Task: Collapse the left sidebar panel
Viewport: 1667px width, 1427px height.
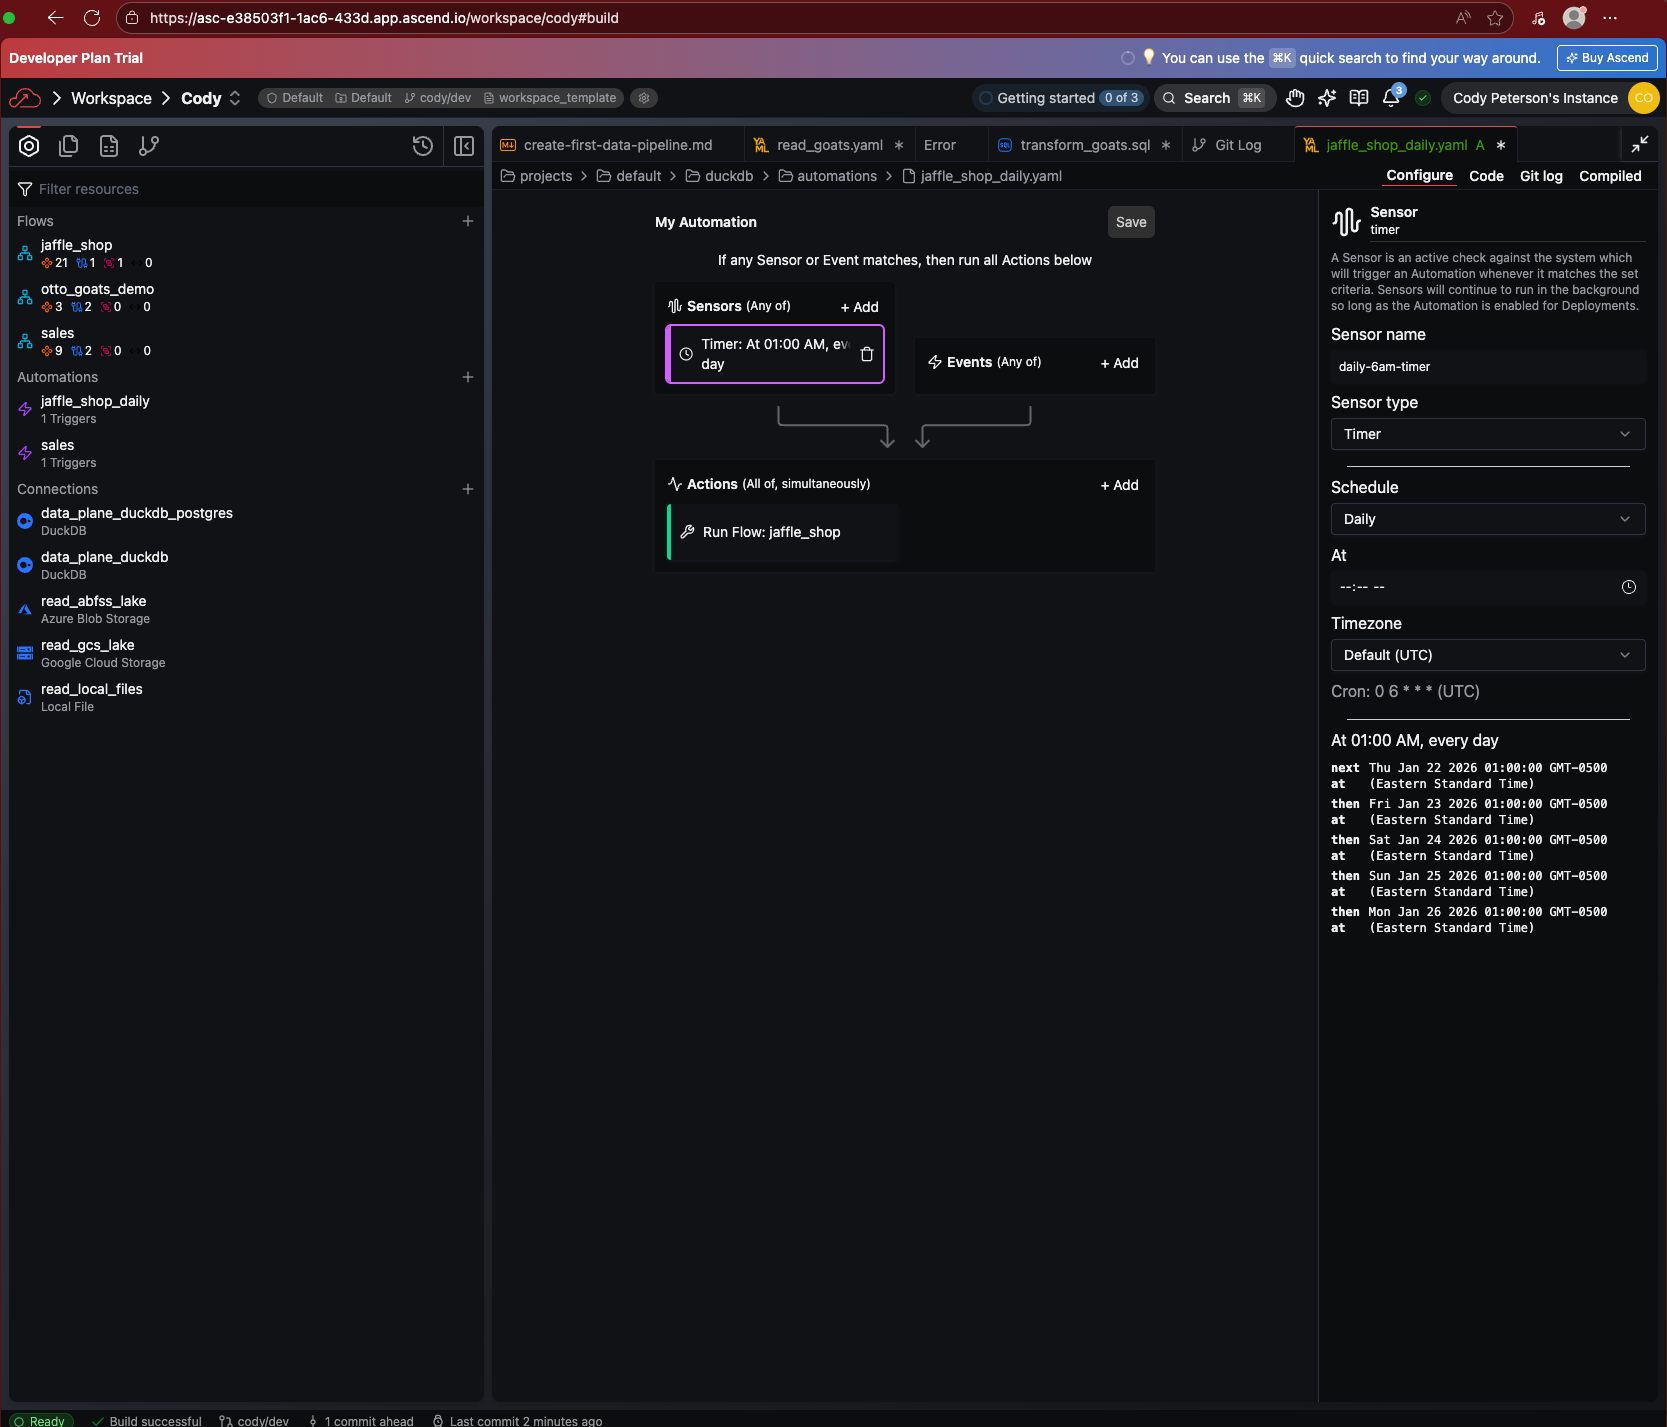Action: 463,145
